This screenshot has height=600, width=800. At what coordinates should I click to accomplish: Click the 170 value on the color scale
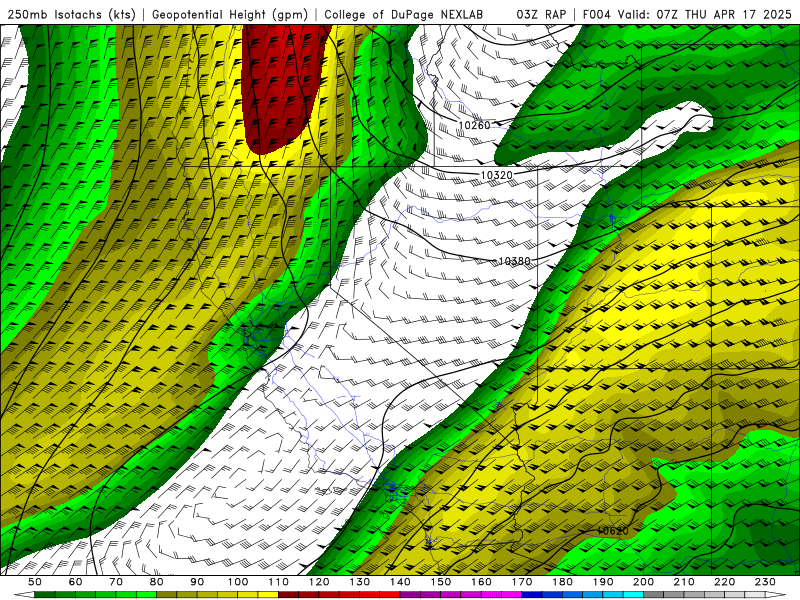tap(522, 582)
